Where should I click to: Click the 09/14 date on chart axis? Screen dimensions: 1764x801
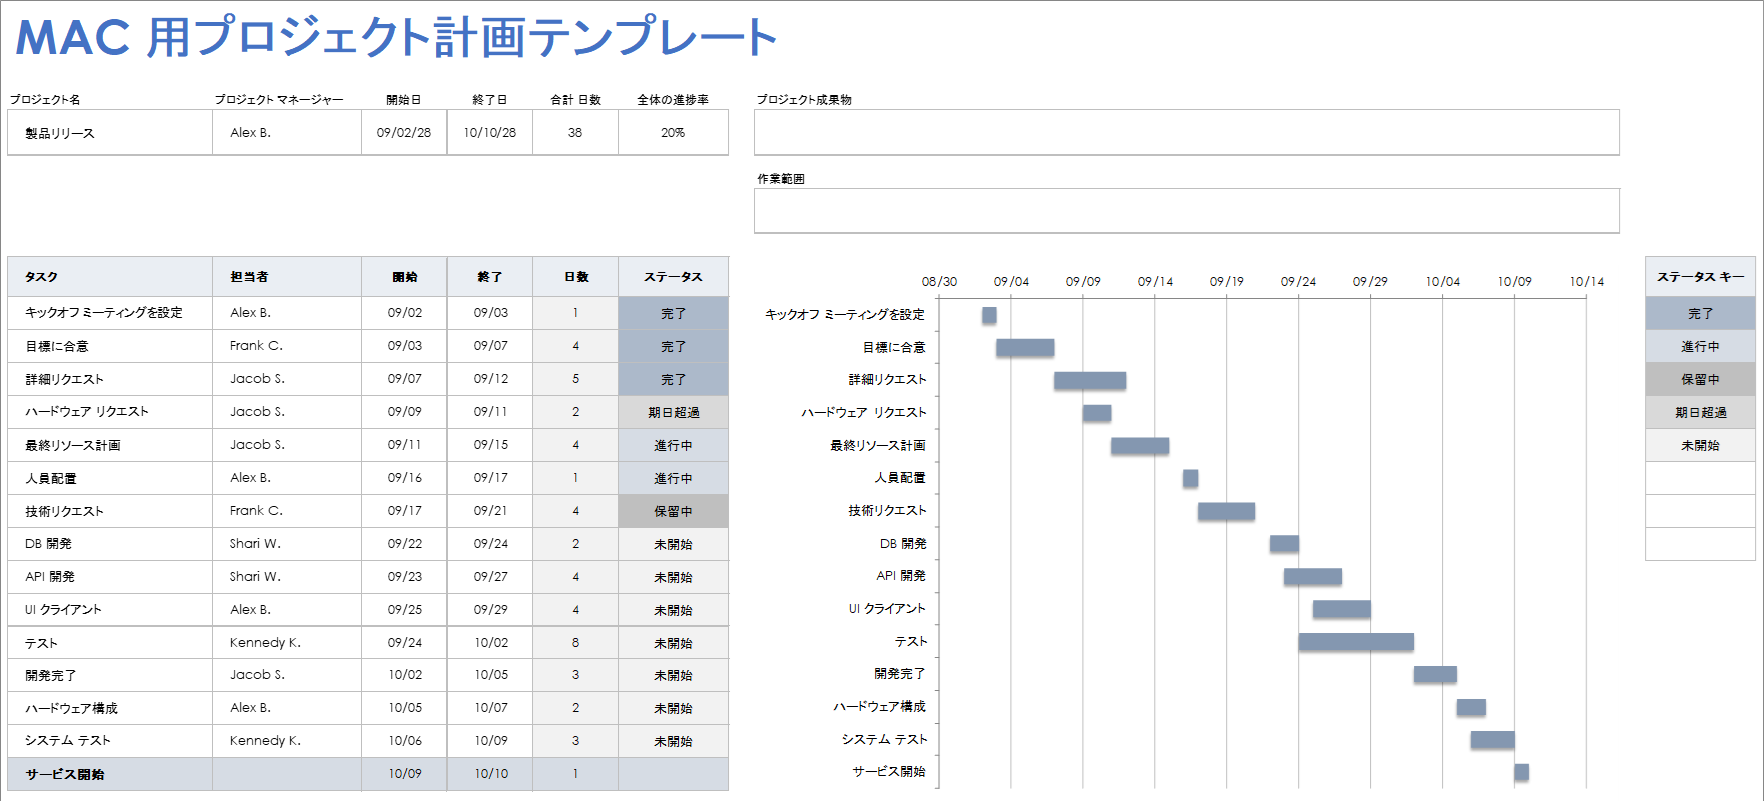click(1155, 282)
